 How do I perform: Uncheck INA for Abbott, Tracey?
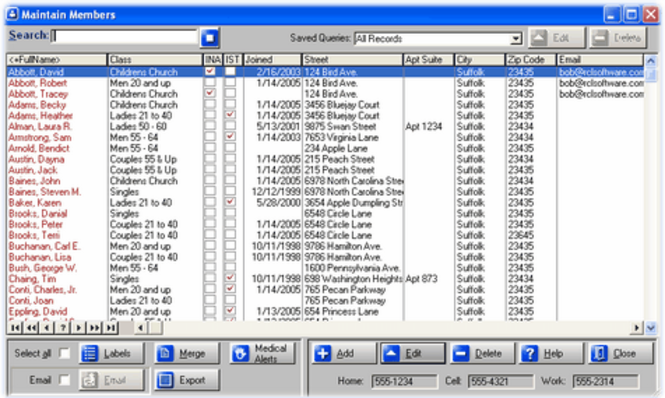(210, 93)
